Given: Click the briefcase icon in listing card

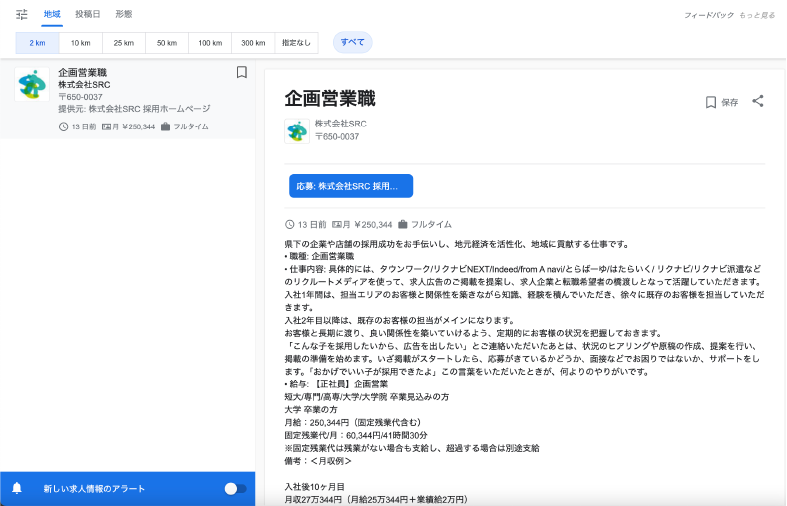Looking at the screenshot, I should 166,127.
